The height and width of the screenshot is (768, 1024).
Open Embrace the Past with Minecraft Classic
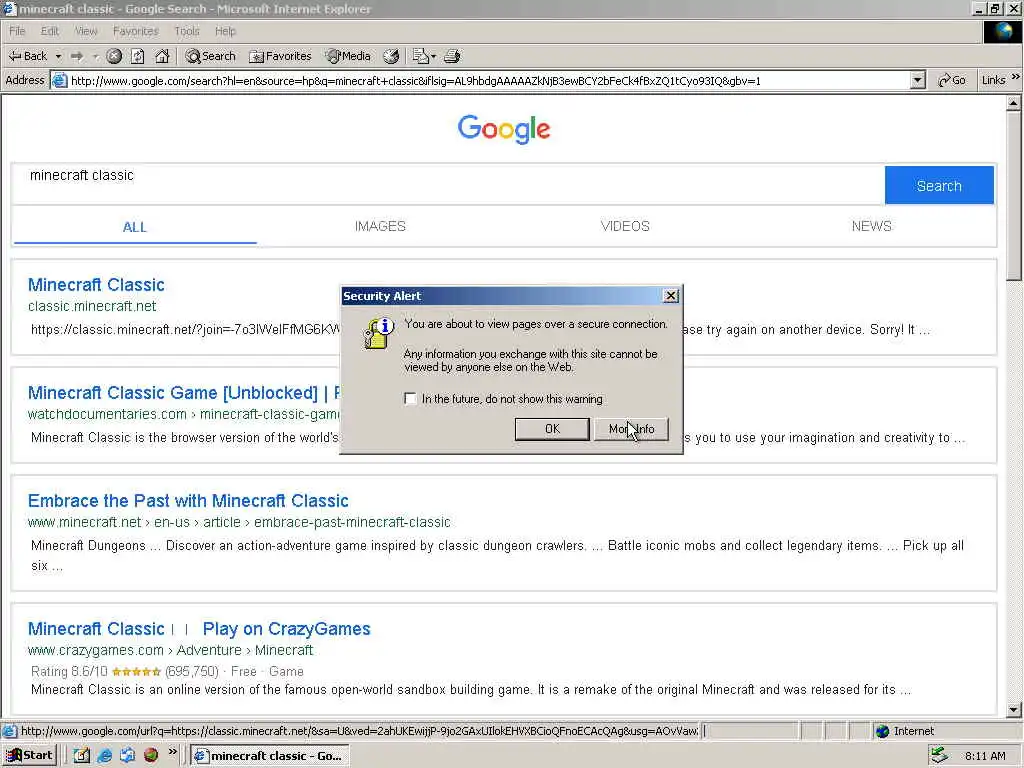click(x=188, y=501)
